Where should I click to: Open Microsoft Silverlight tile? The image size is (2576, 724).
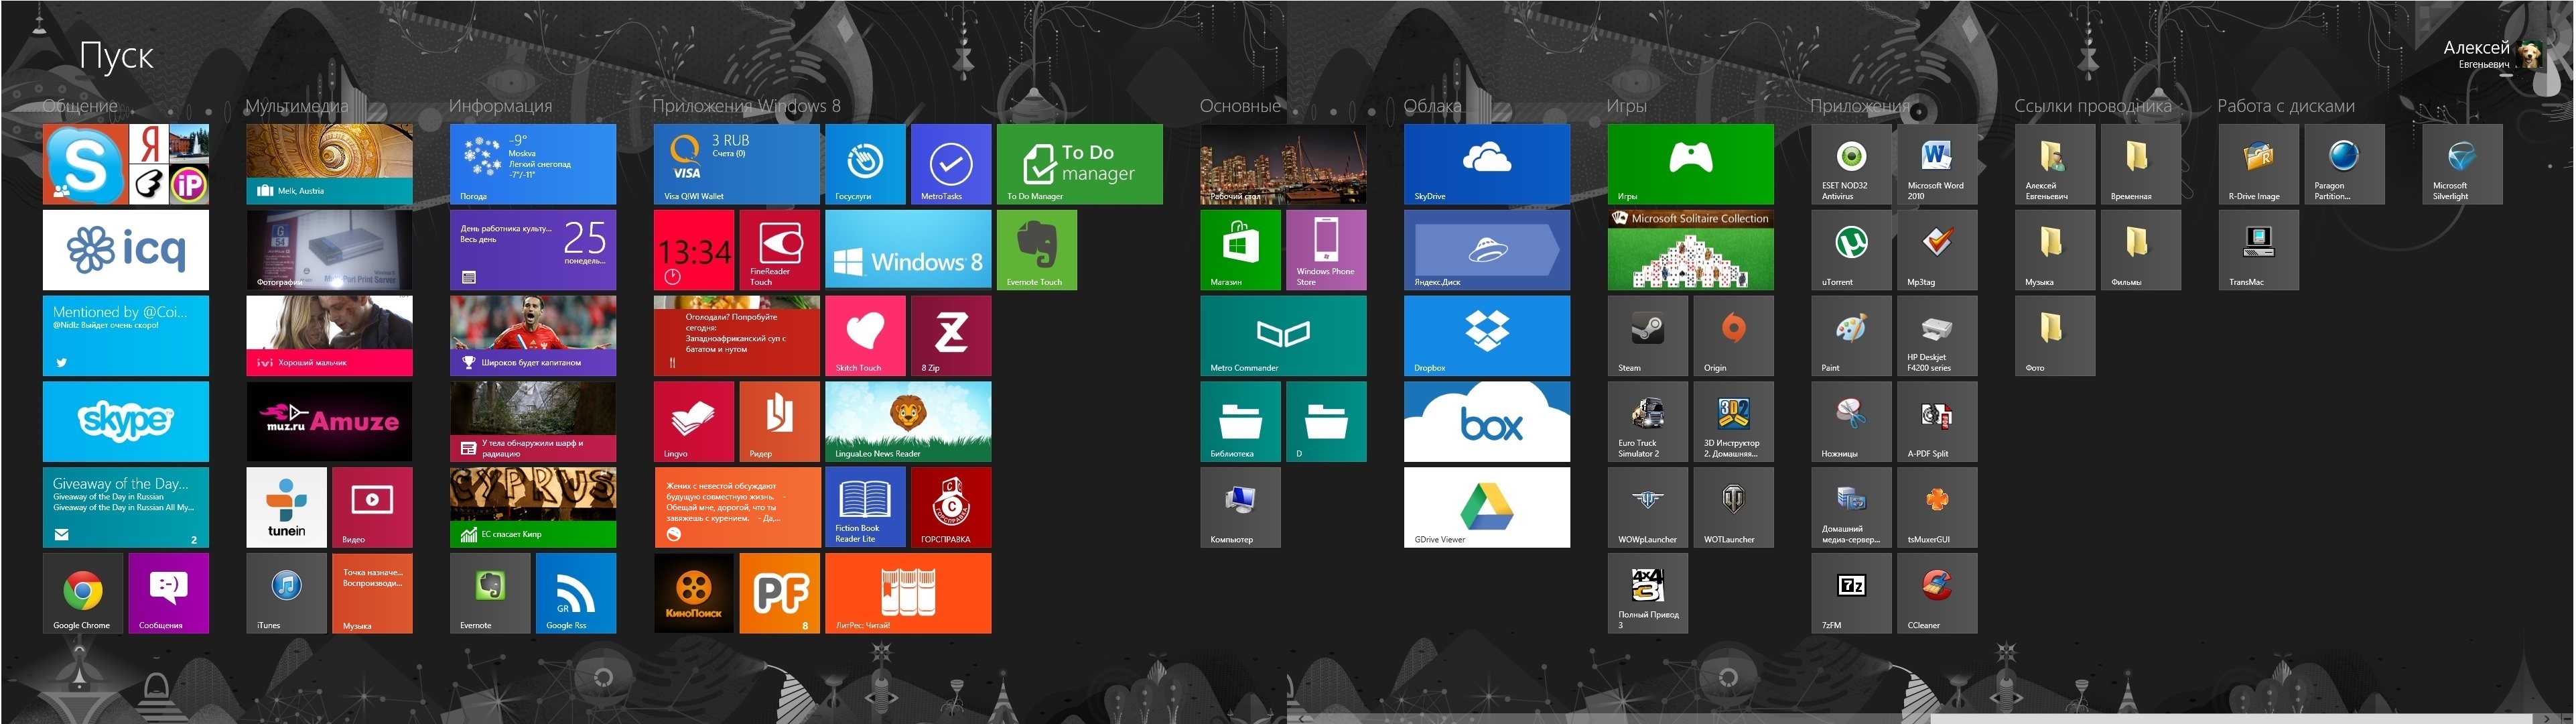click(x=2463, y=164)
